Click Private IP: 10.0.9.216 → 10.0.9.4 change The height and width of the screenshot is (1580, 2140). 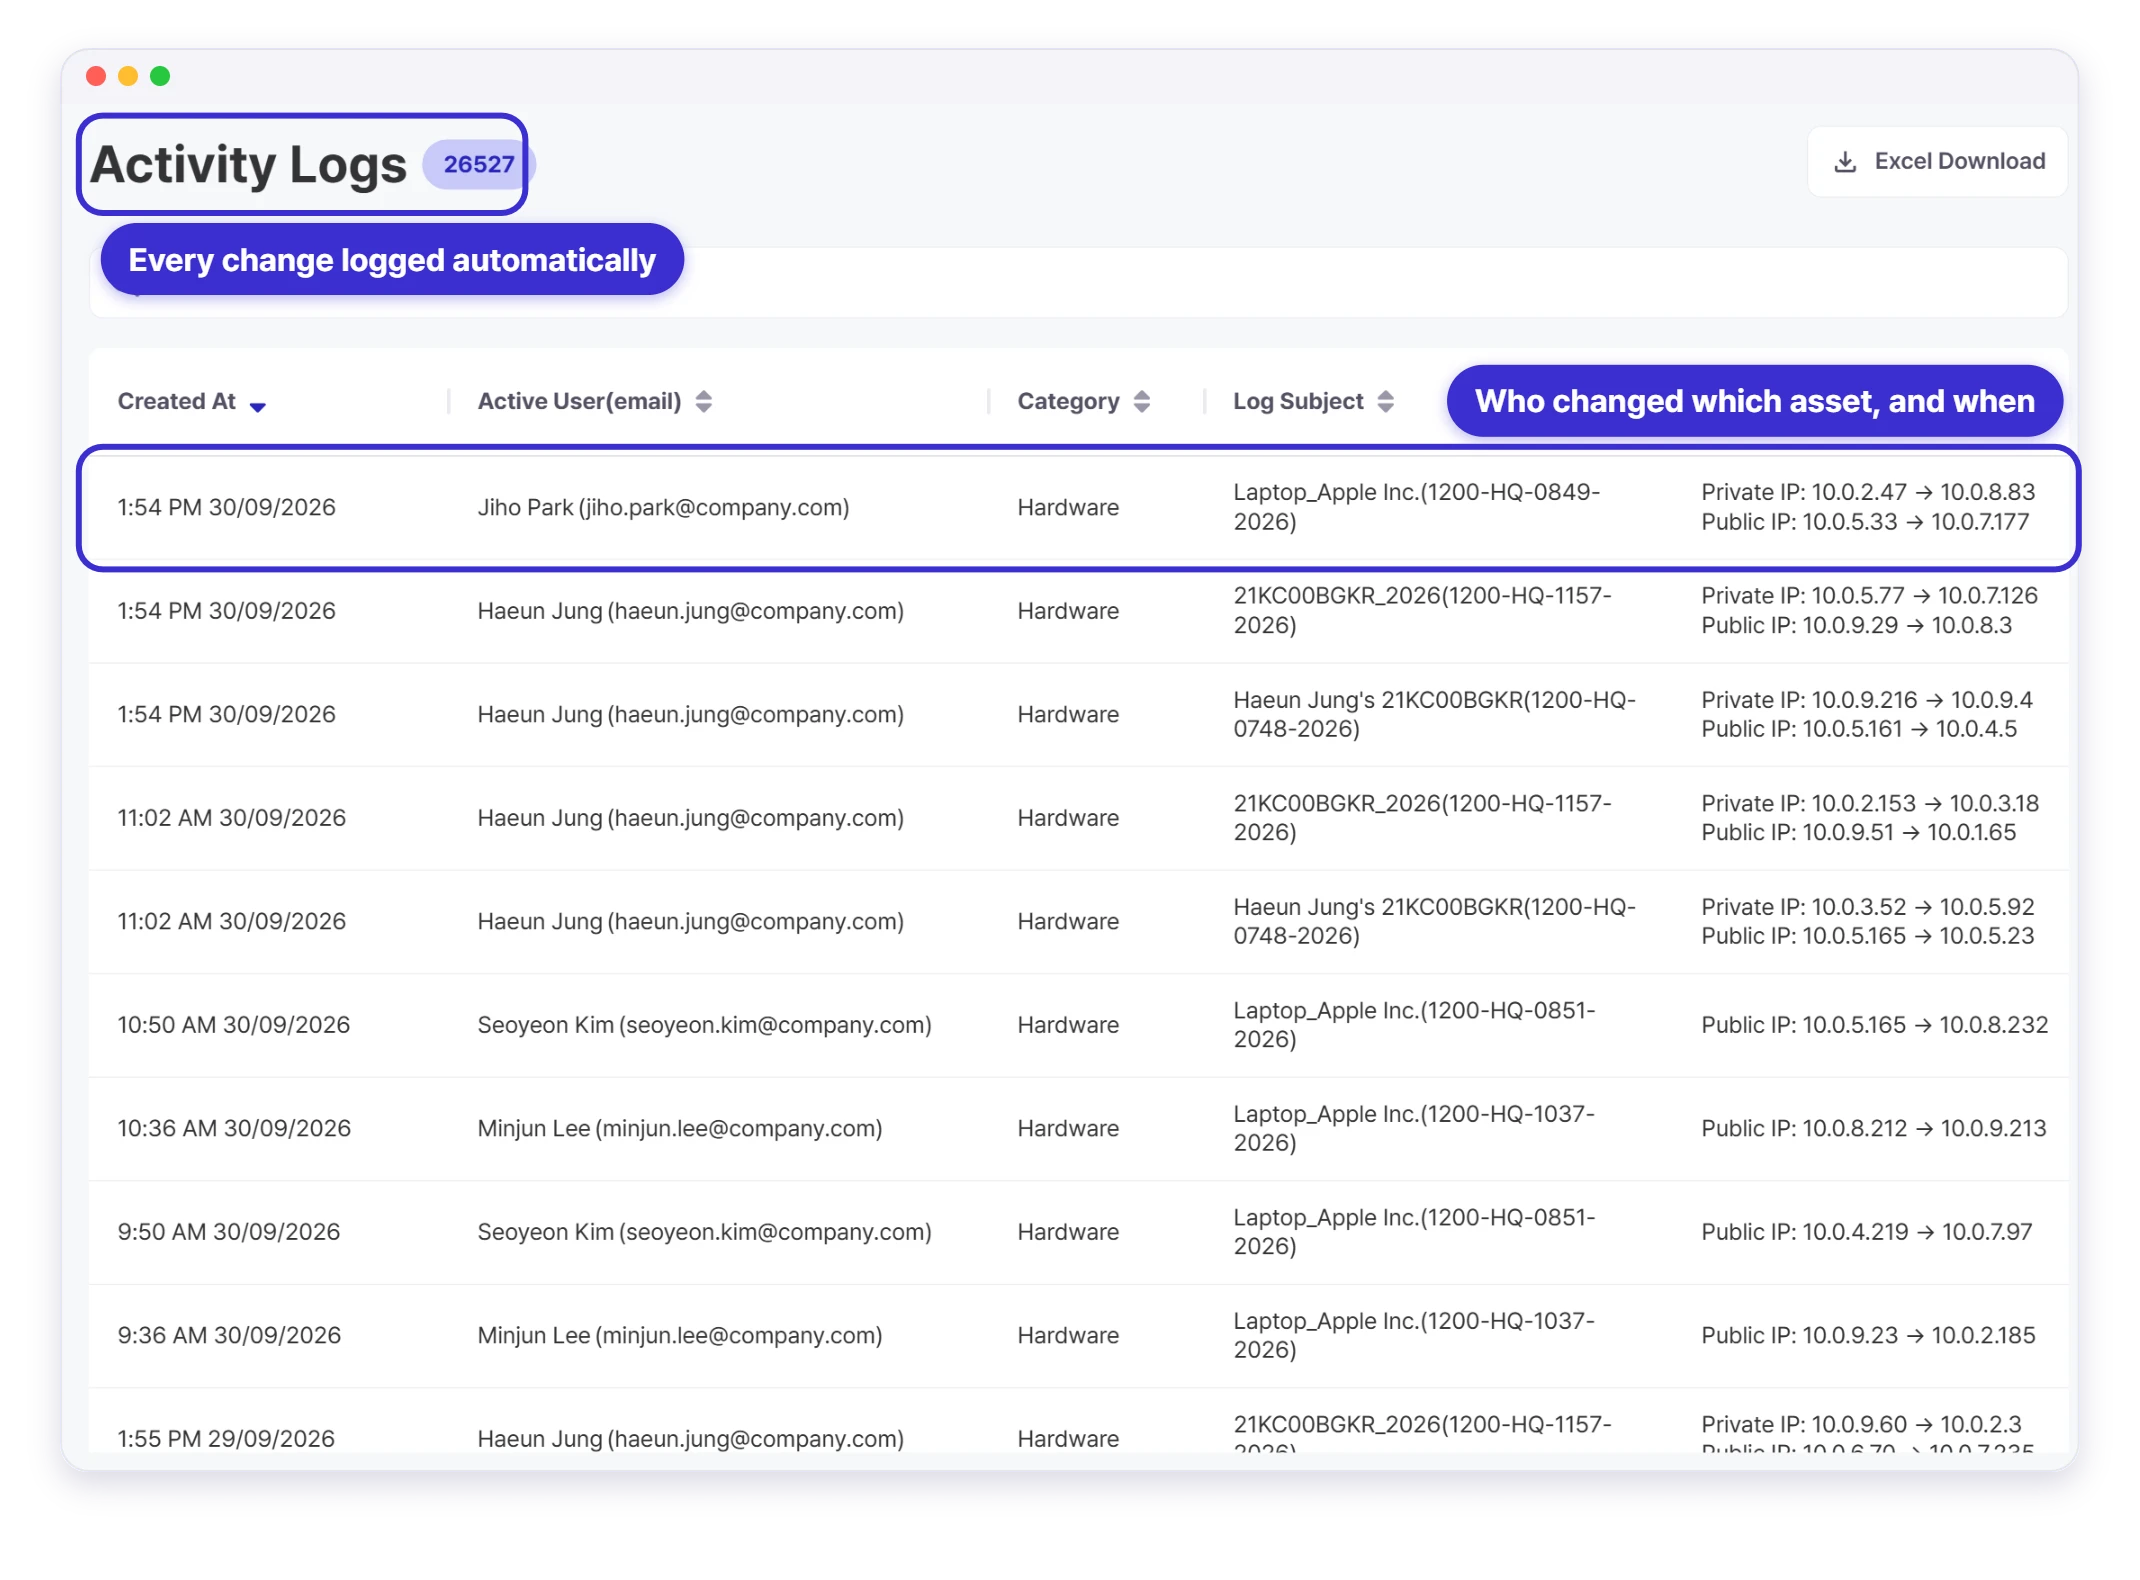point(1867,700)
